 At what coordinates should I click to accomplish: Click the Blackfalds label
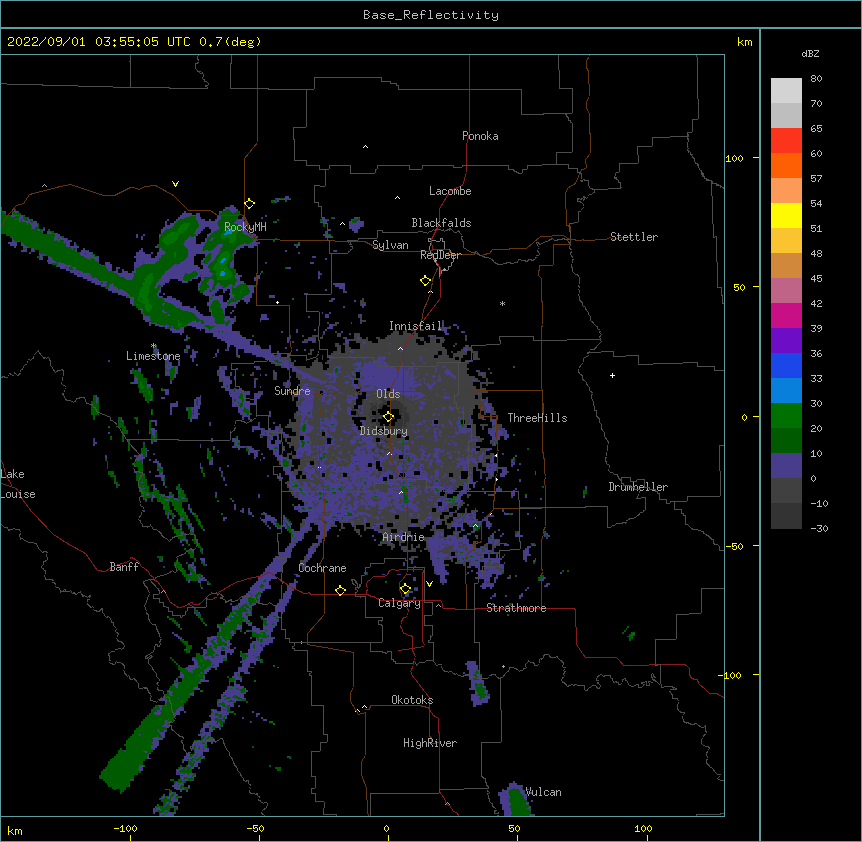coord(441,223)
